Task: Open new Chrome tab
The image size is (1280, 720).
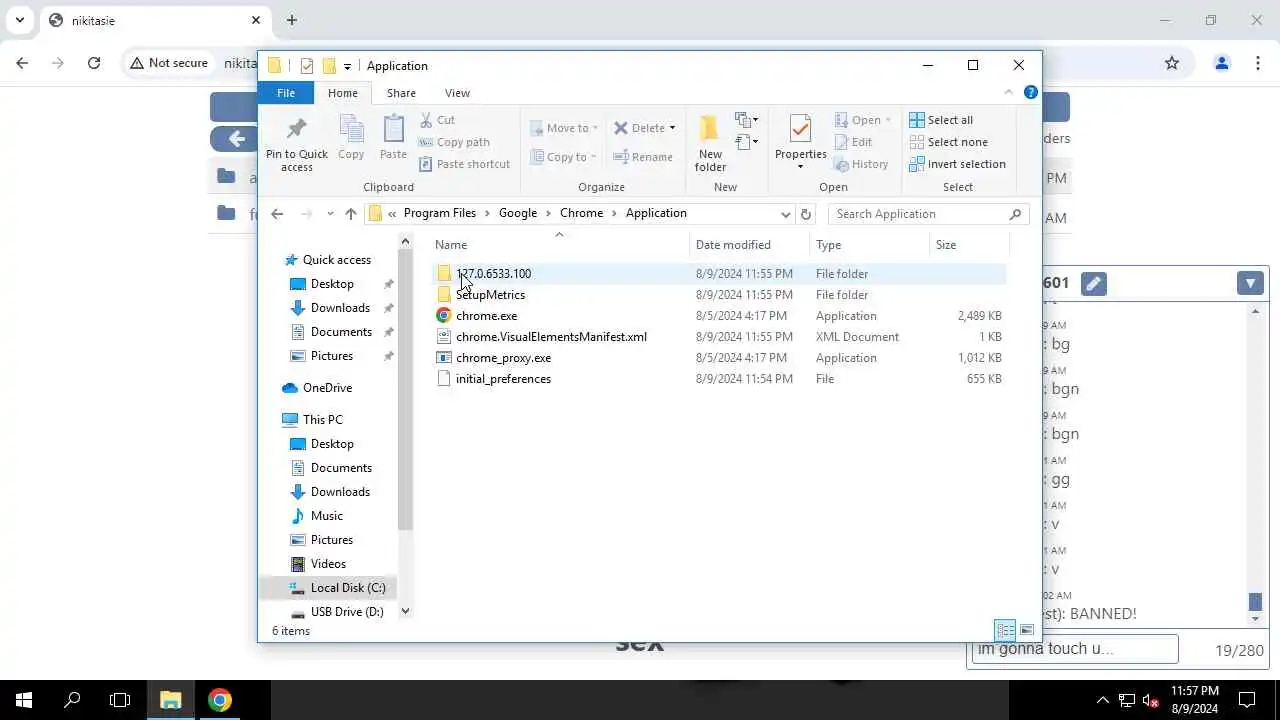Action: tap(292, 20)
